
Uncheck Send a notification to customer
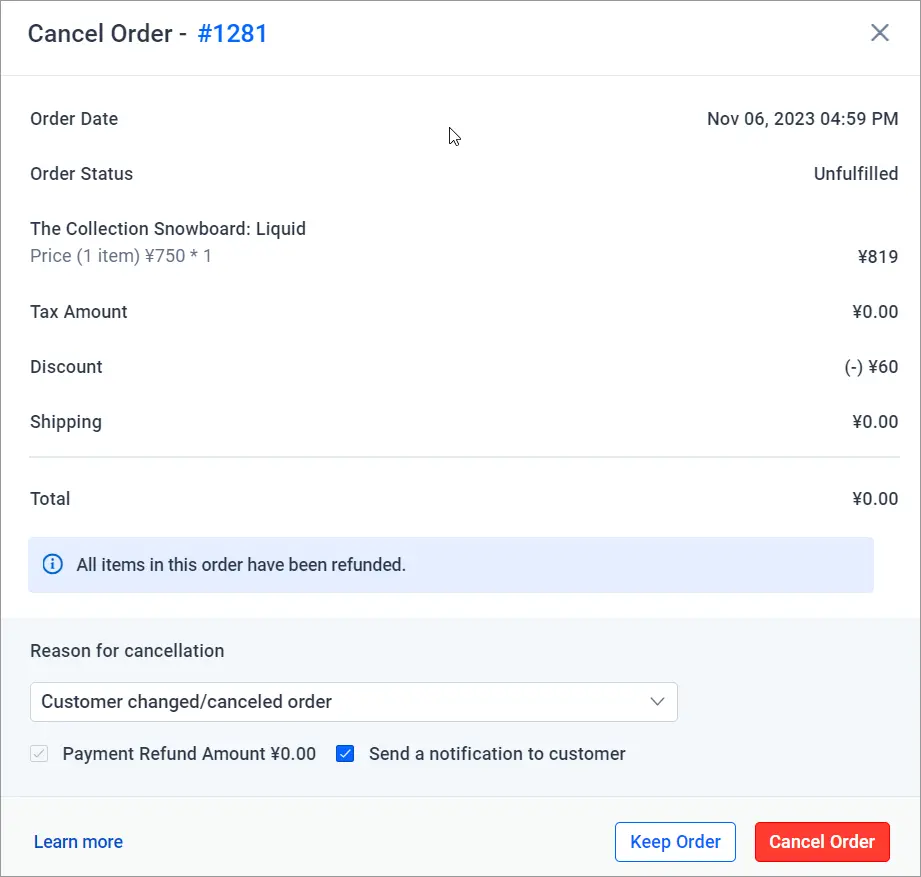pos(346,754)
